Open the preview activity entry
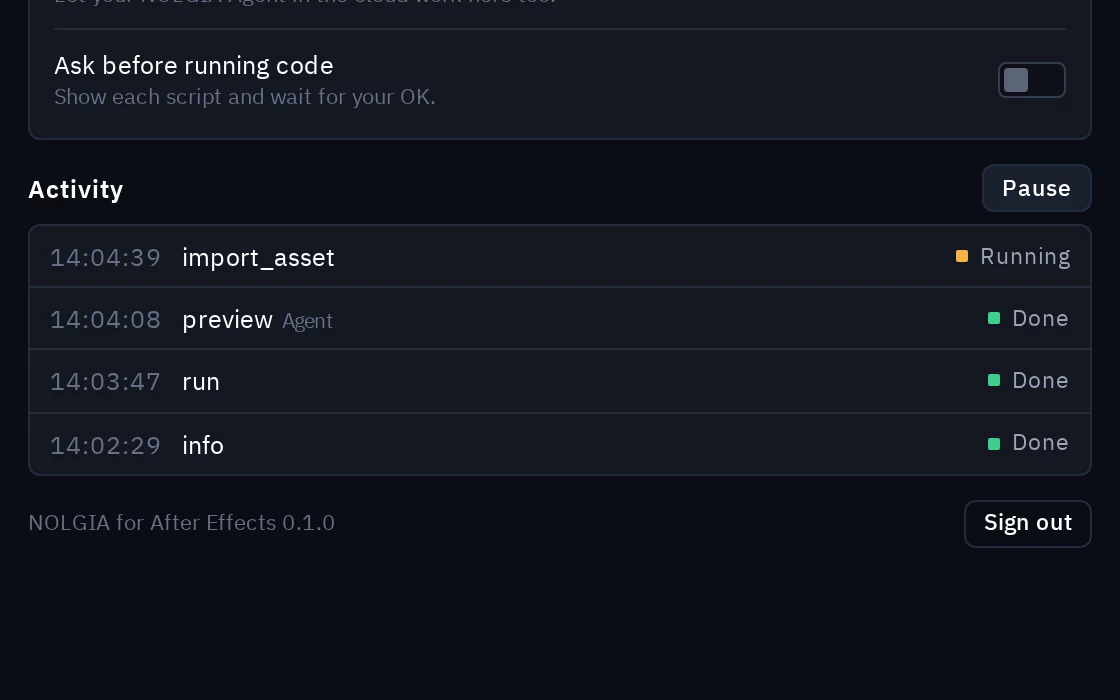 (560, 319)
